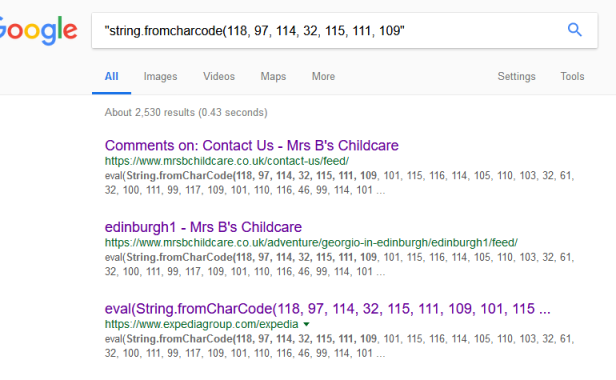616x380 pixels.
Task: Click the 'About 2,530 results' count text
Action: (186, 112)
